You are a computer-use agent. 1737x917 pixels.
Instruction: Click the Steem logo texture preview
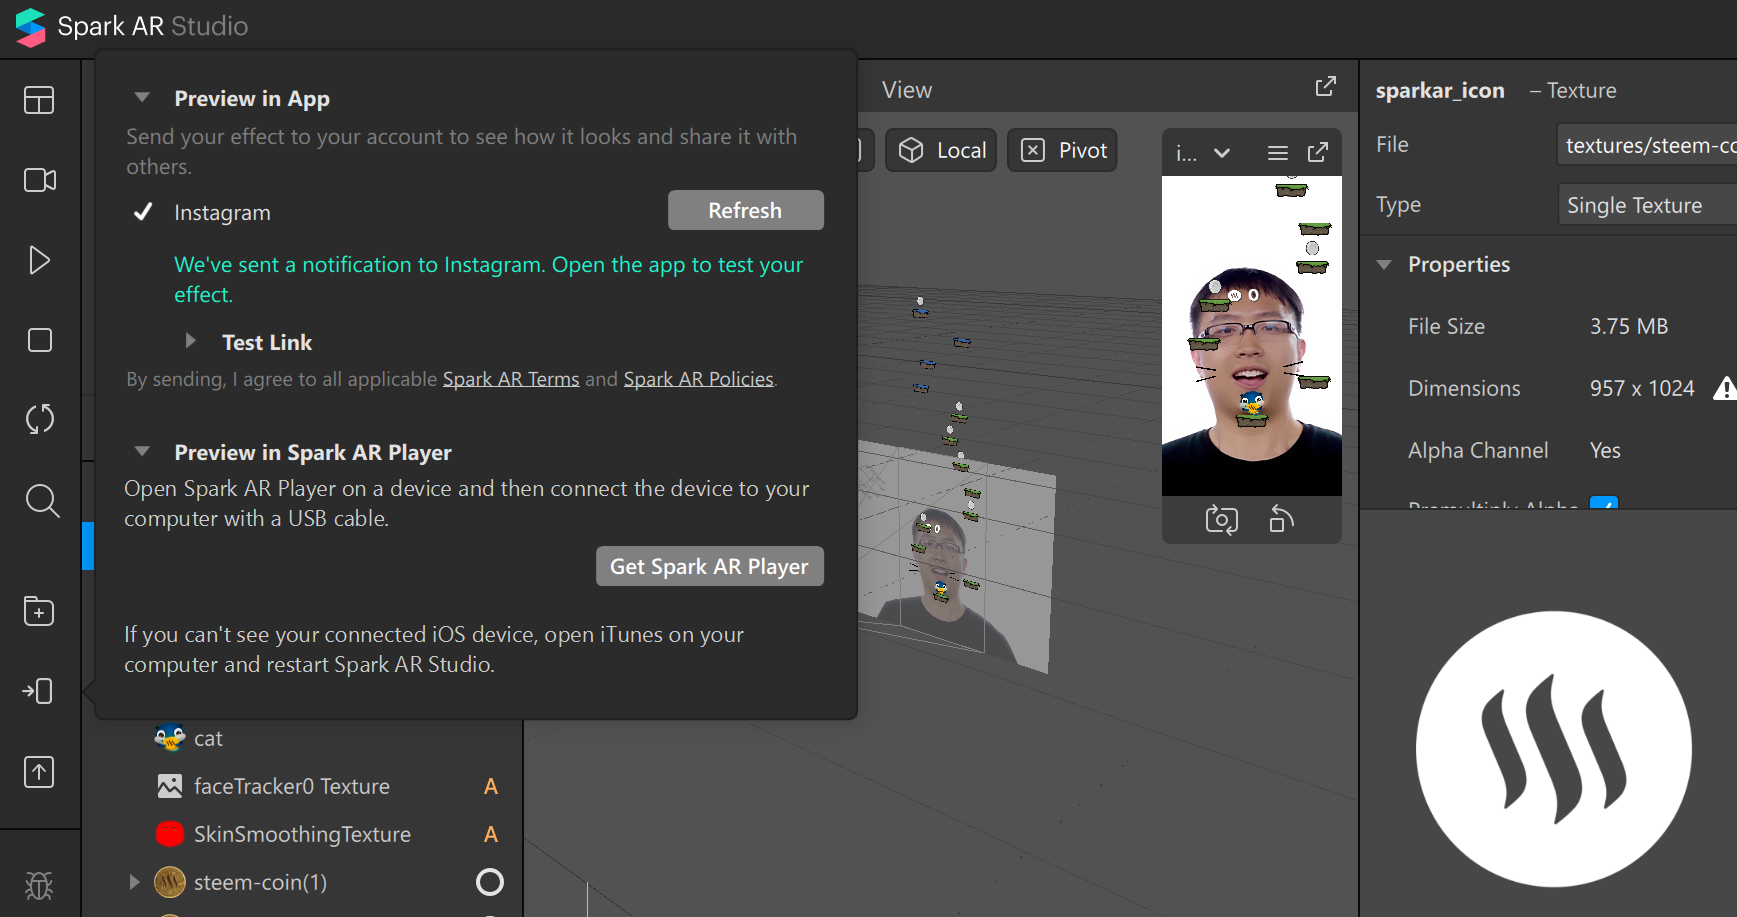coord(1553,749)
